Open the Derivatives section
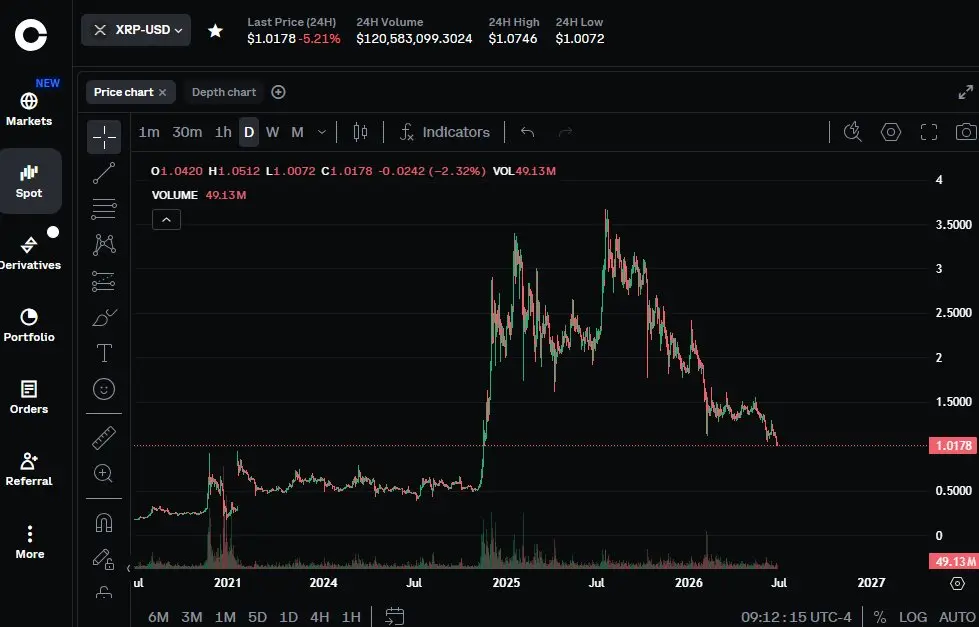 tap(29, 252)
